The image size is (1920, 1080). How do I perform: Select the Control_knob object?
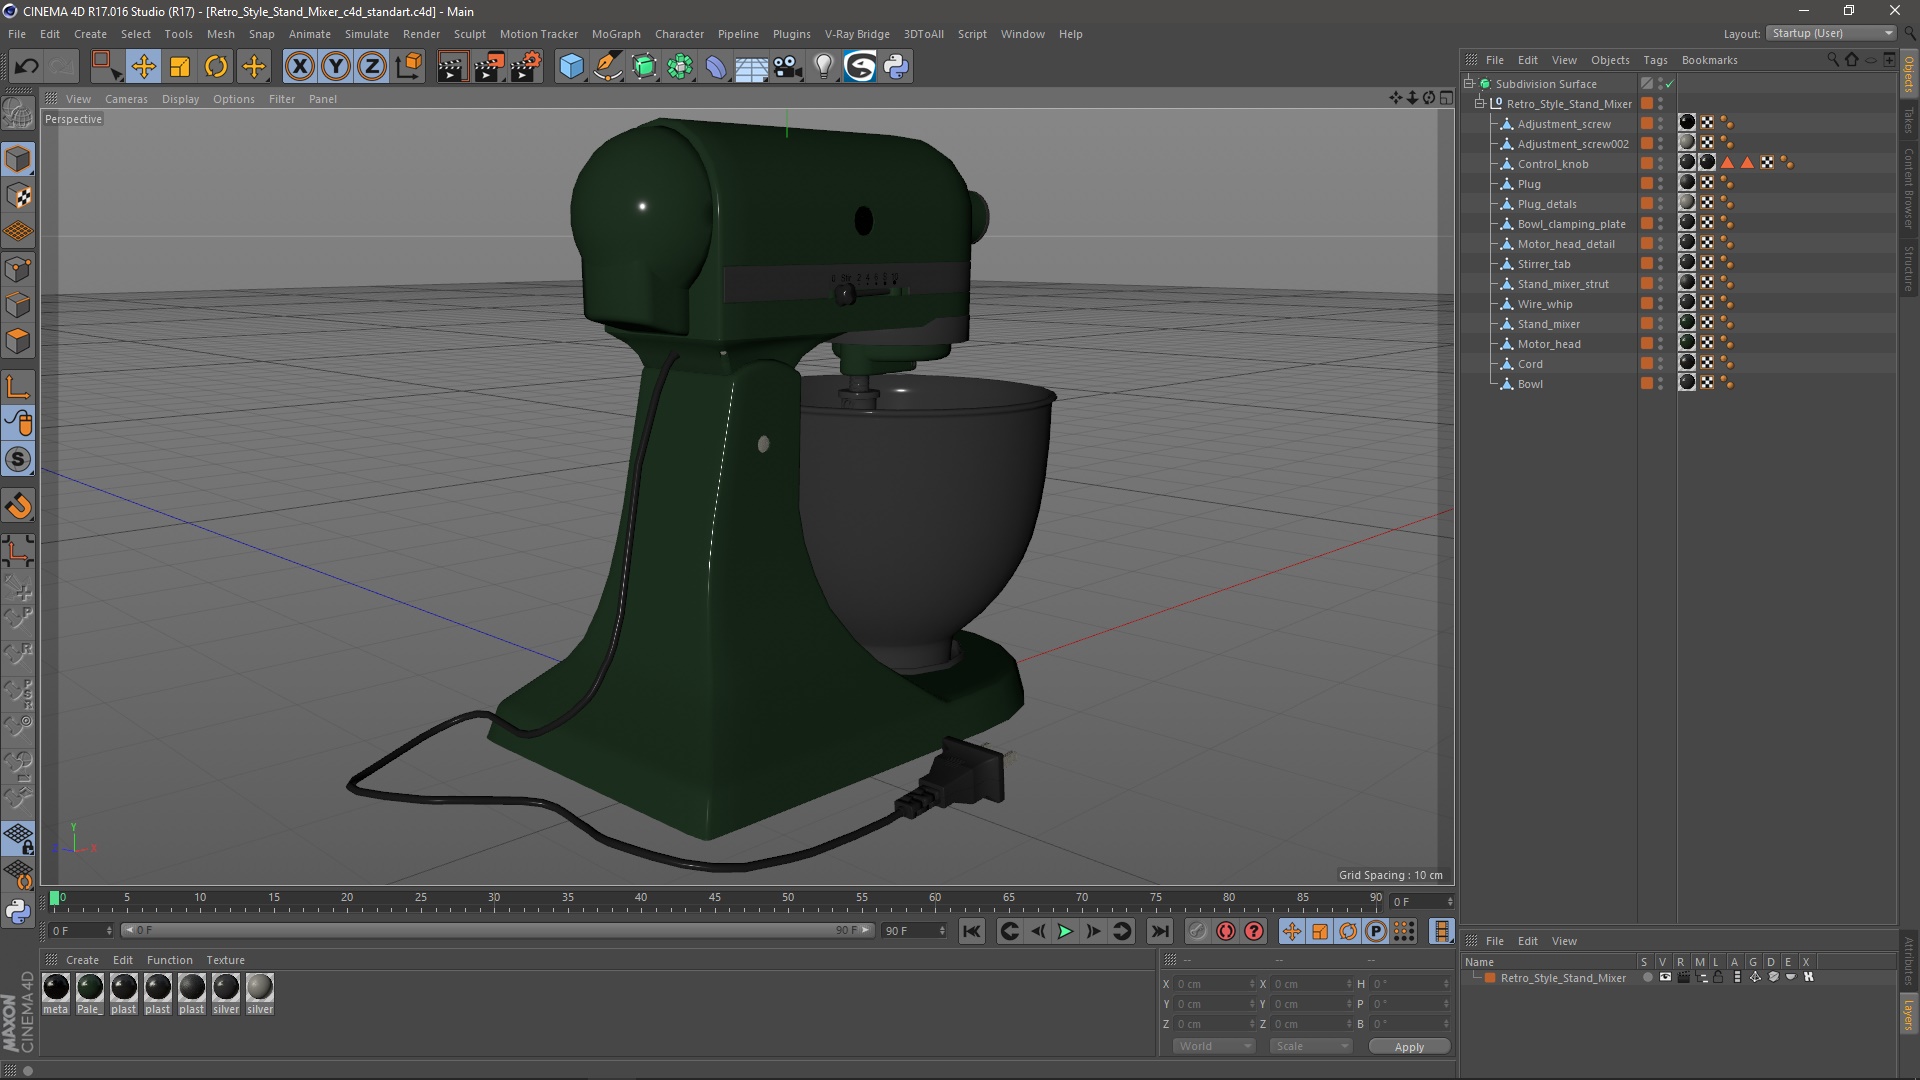(x=1553, y=164)
